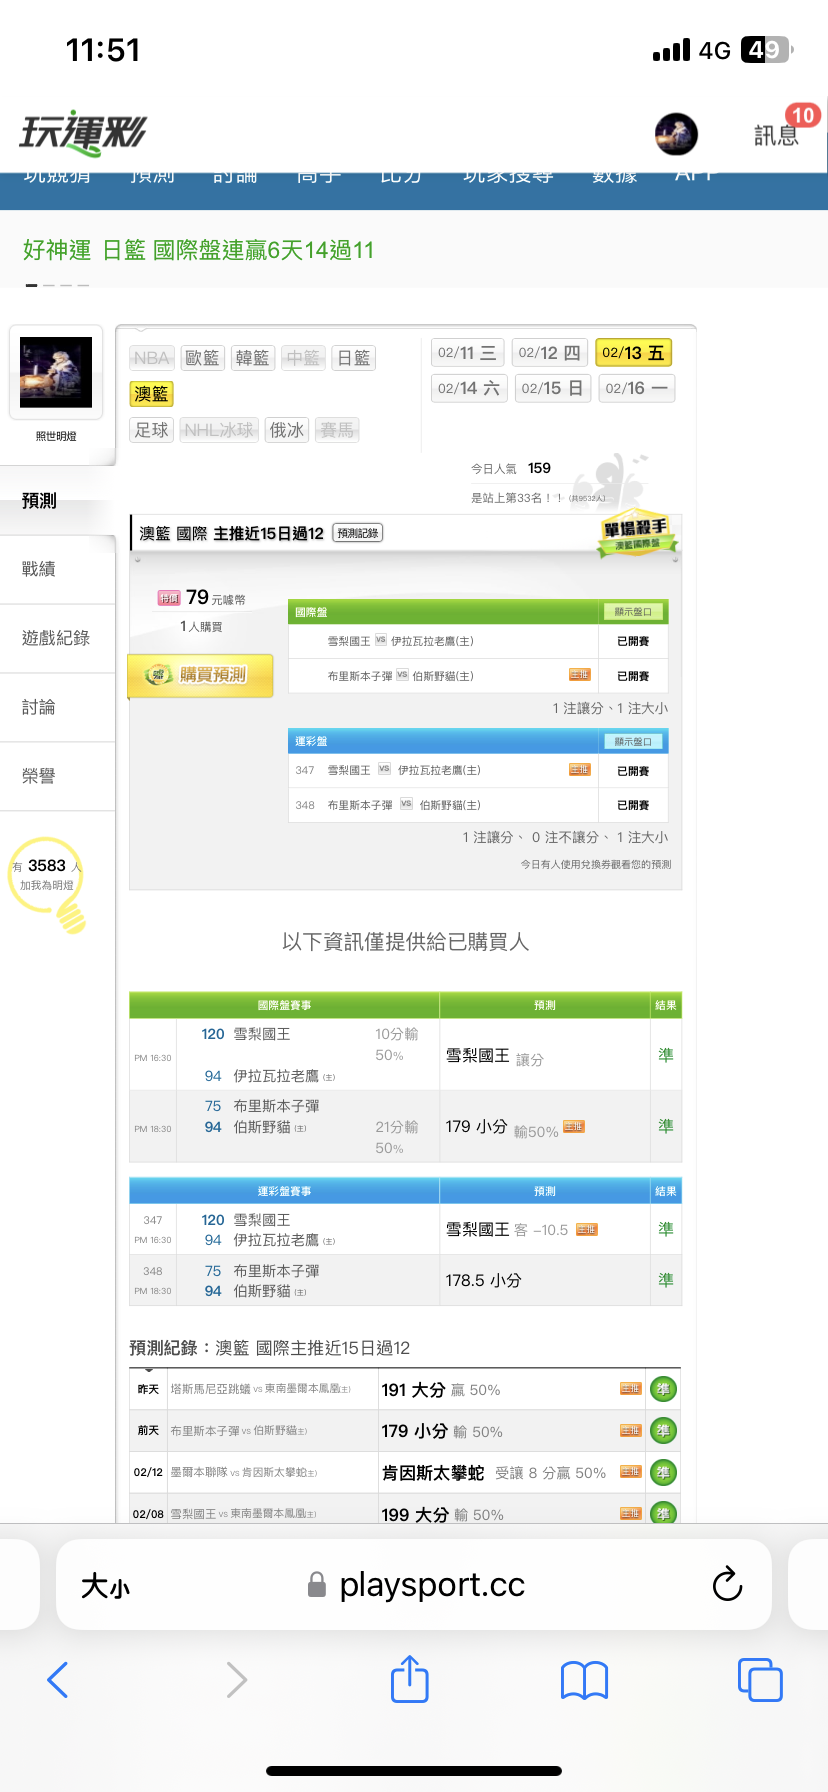The height and width of the screenshot is (1792, 828).
Task: Reload the page with refresh icon
Action: (727, 1584)
